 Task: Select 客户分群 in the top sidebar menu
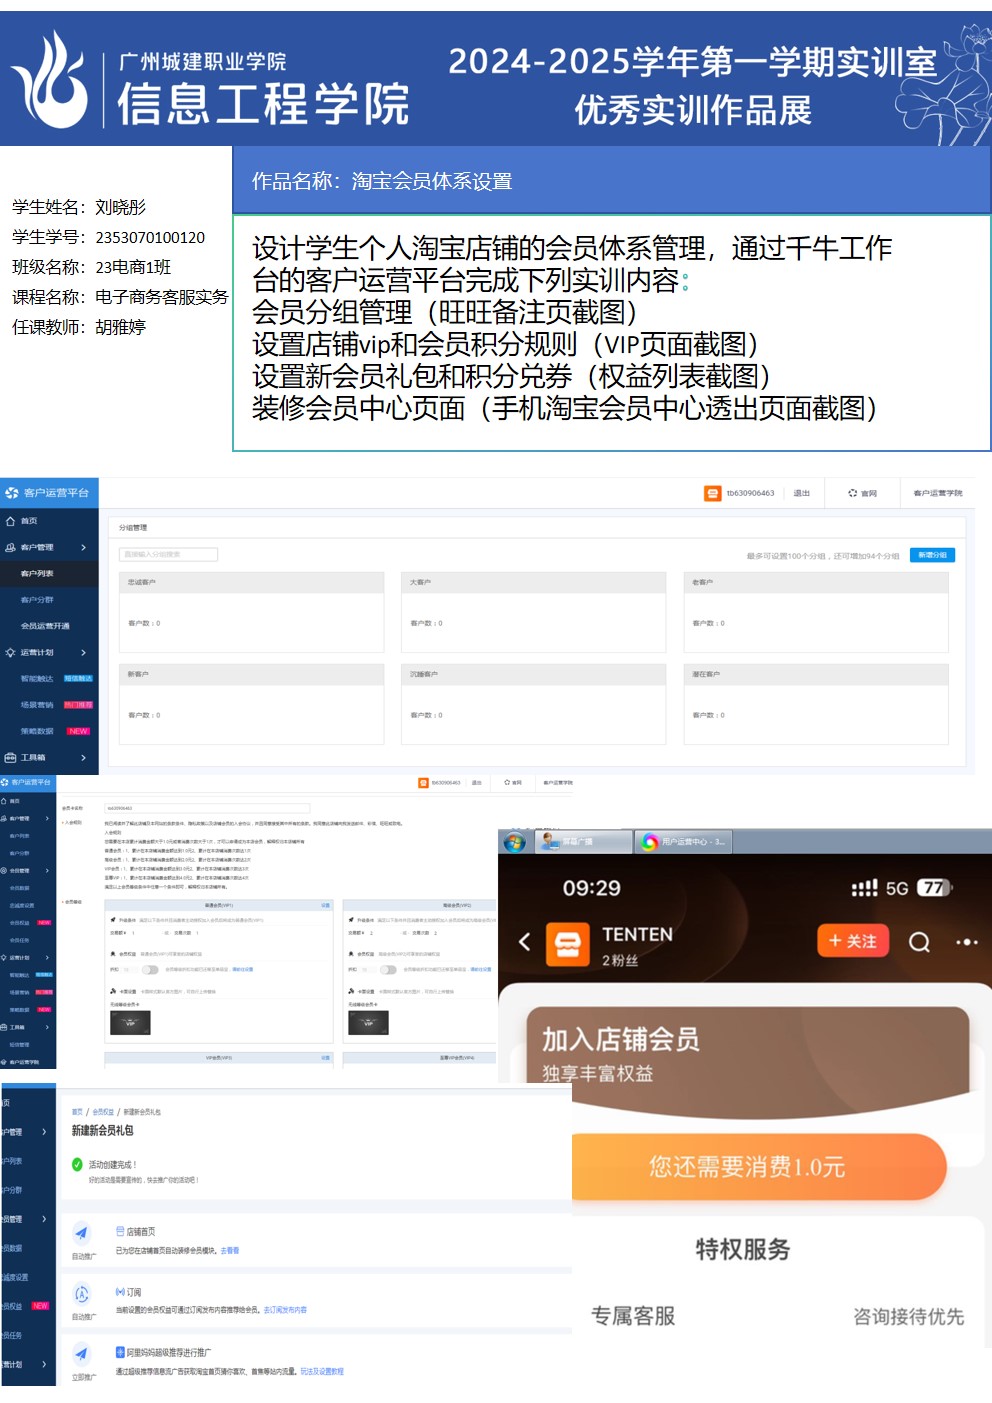(38, 600)
